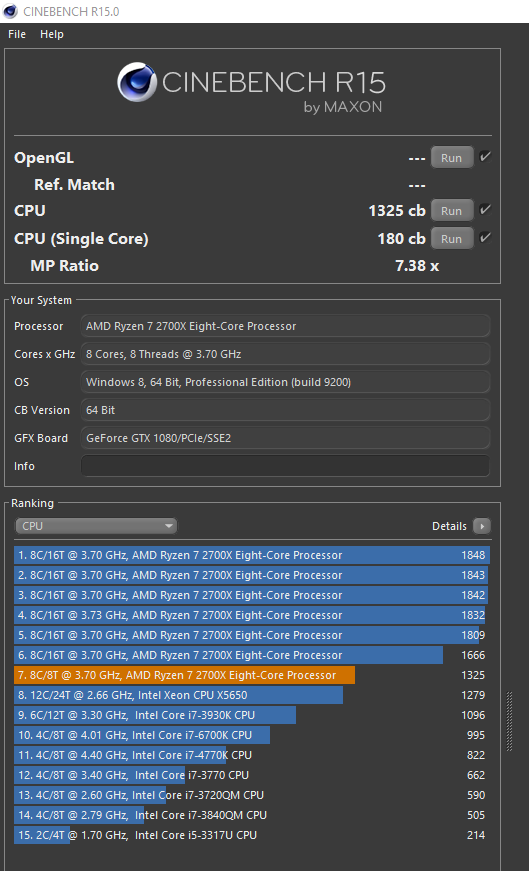Select ranking entry 6 scoring 1666
This screenshot has height=871, width=529.
[x=252, y=655]
